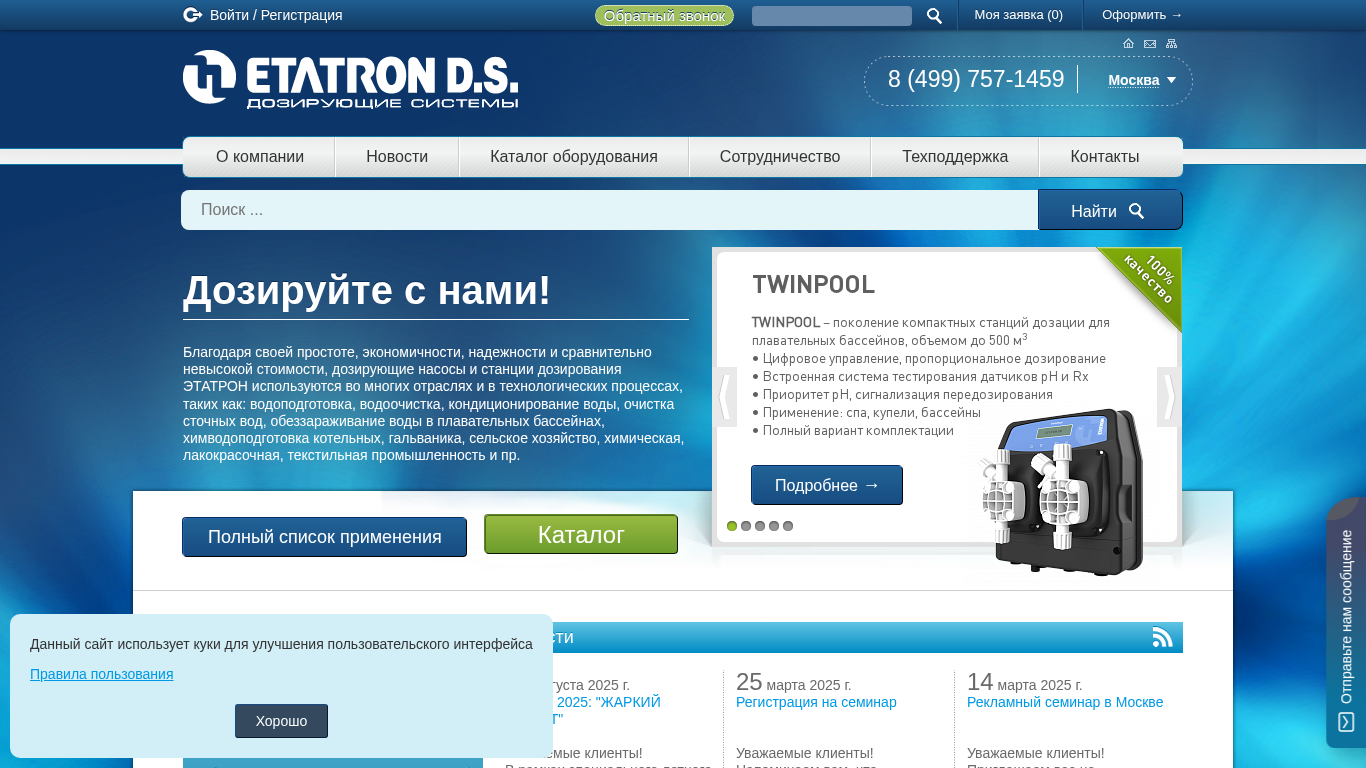Open the Новости menu item
Screen dimensions: 1366x768
click(x=397, y=157)
